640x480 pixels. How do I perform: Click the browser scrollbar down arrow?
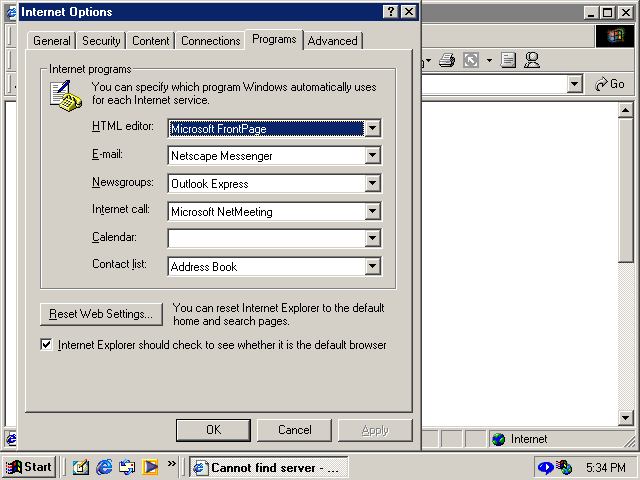pos(625,417)
